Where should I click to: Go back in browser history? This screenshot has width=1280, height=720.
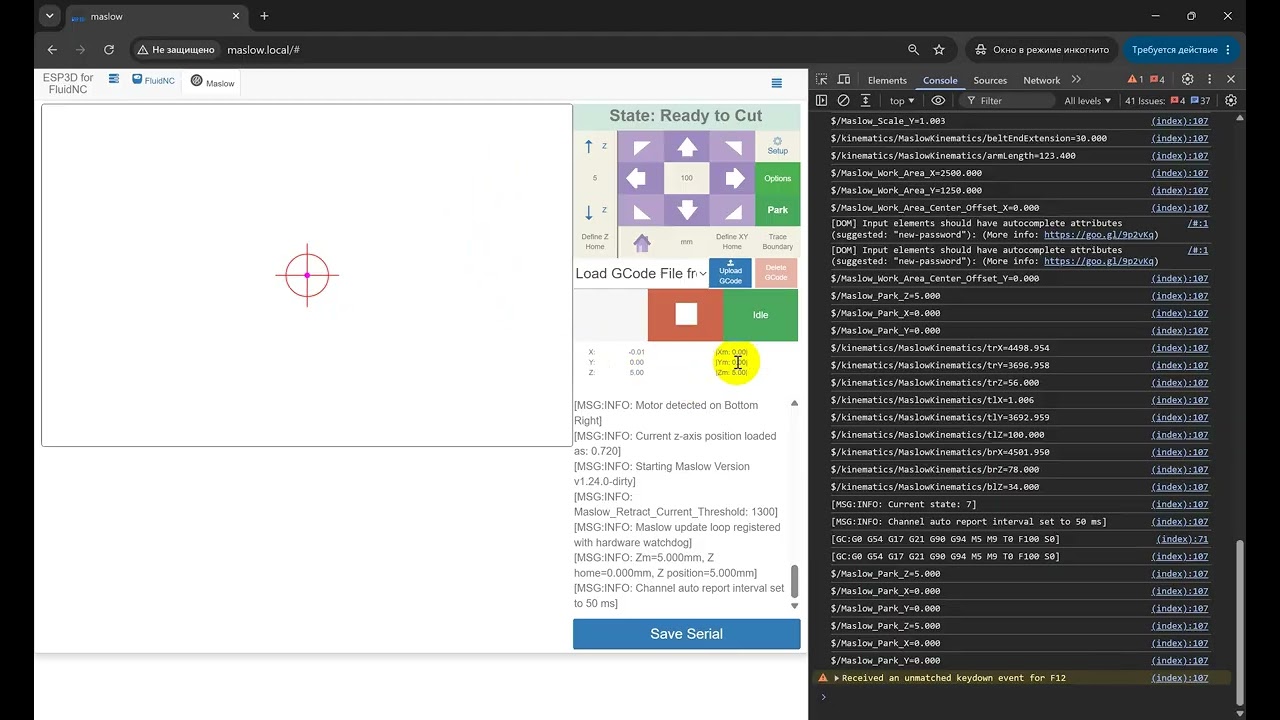[x=52, y=49]
